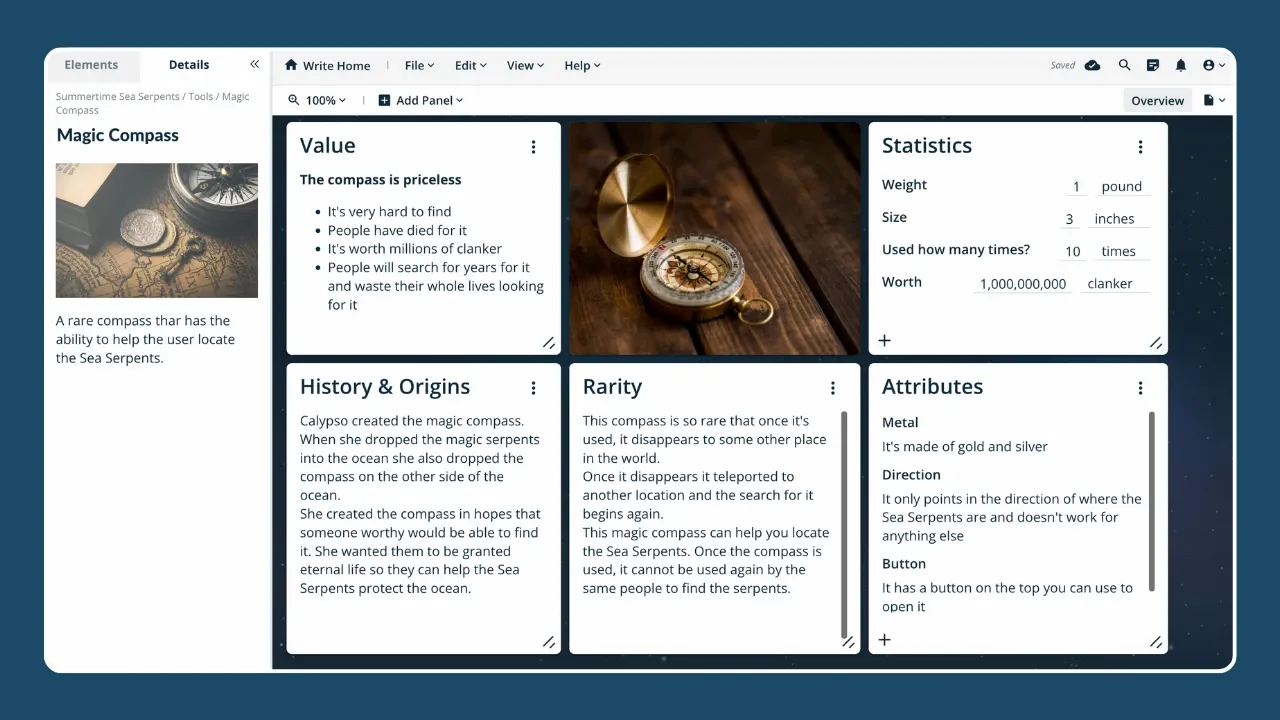This screenshot has width=1280, height=720.
Task: Collapse the left sidebar with double chevron
Action: pyautogui.click(x=254, y=64)
